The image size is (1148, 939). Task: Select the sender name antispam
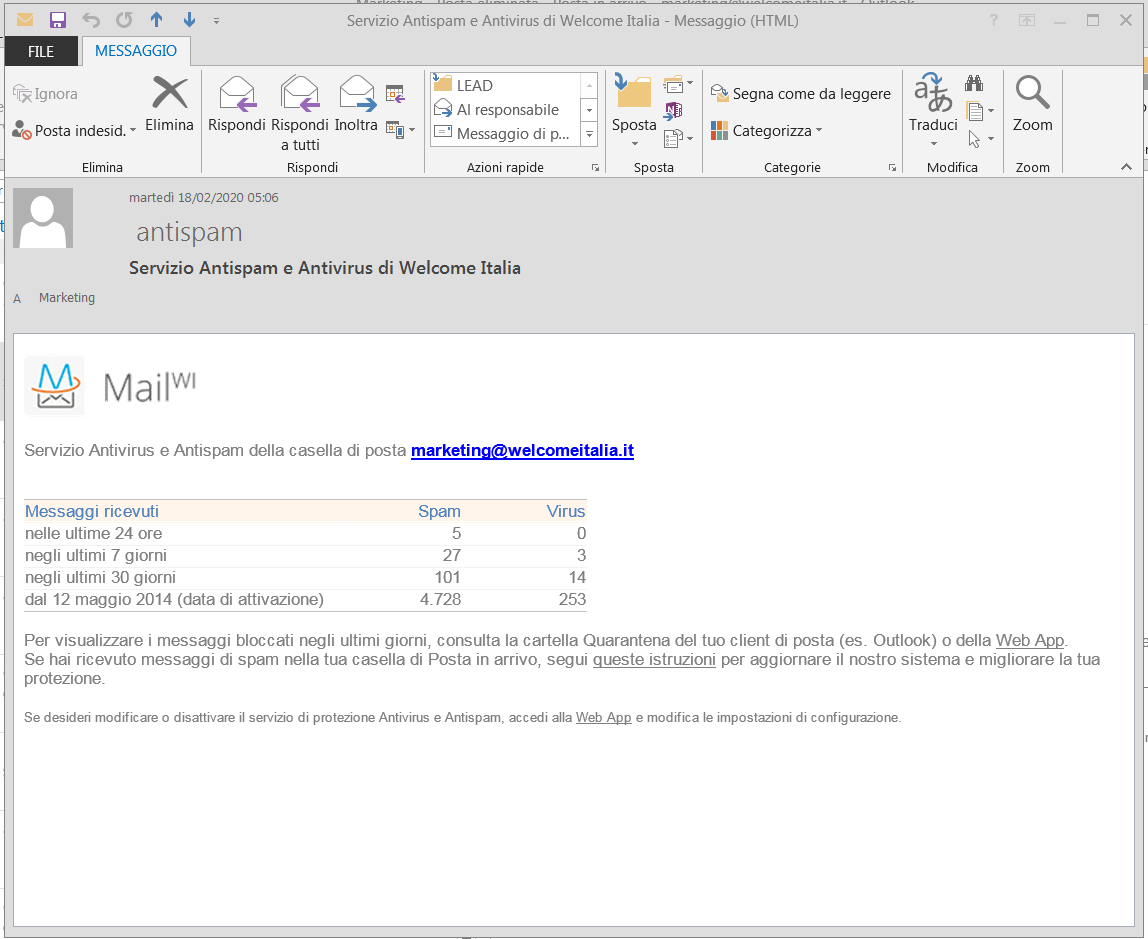(189, 232)
